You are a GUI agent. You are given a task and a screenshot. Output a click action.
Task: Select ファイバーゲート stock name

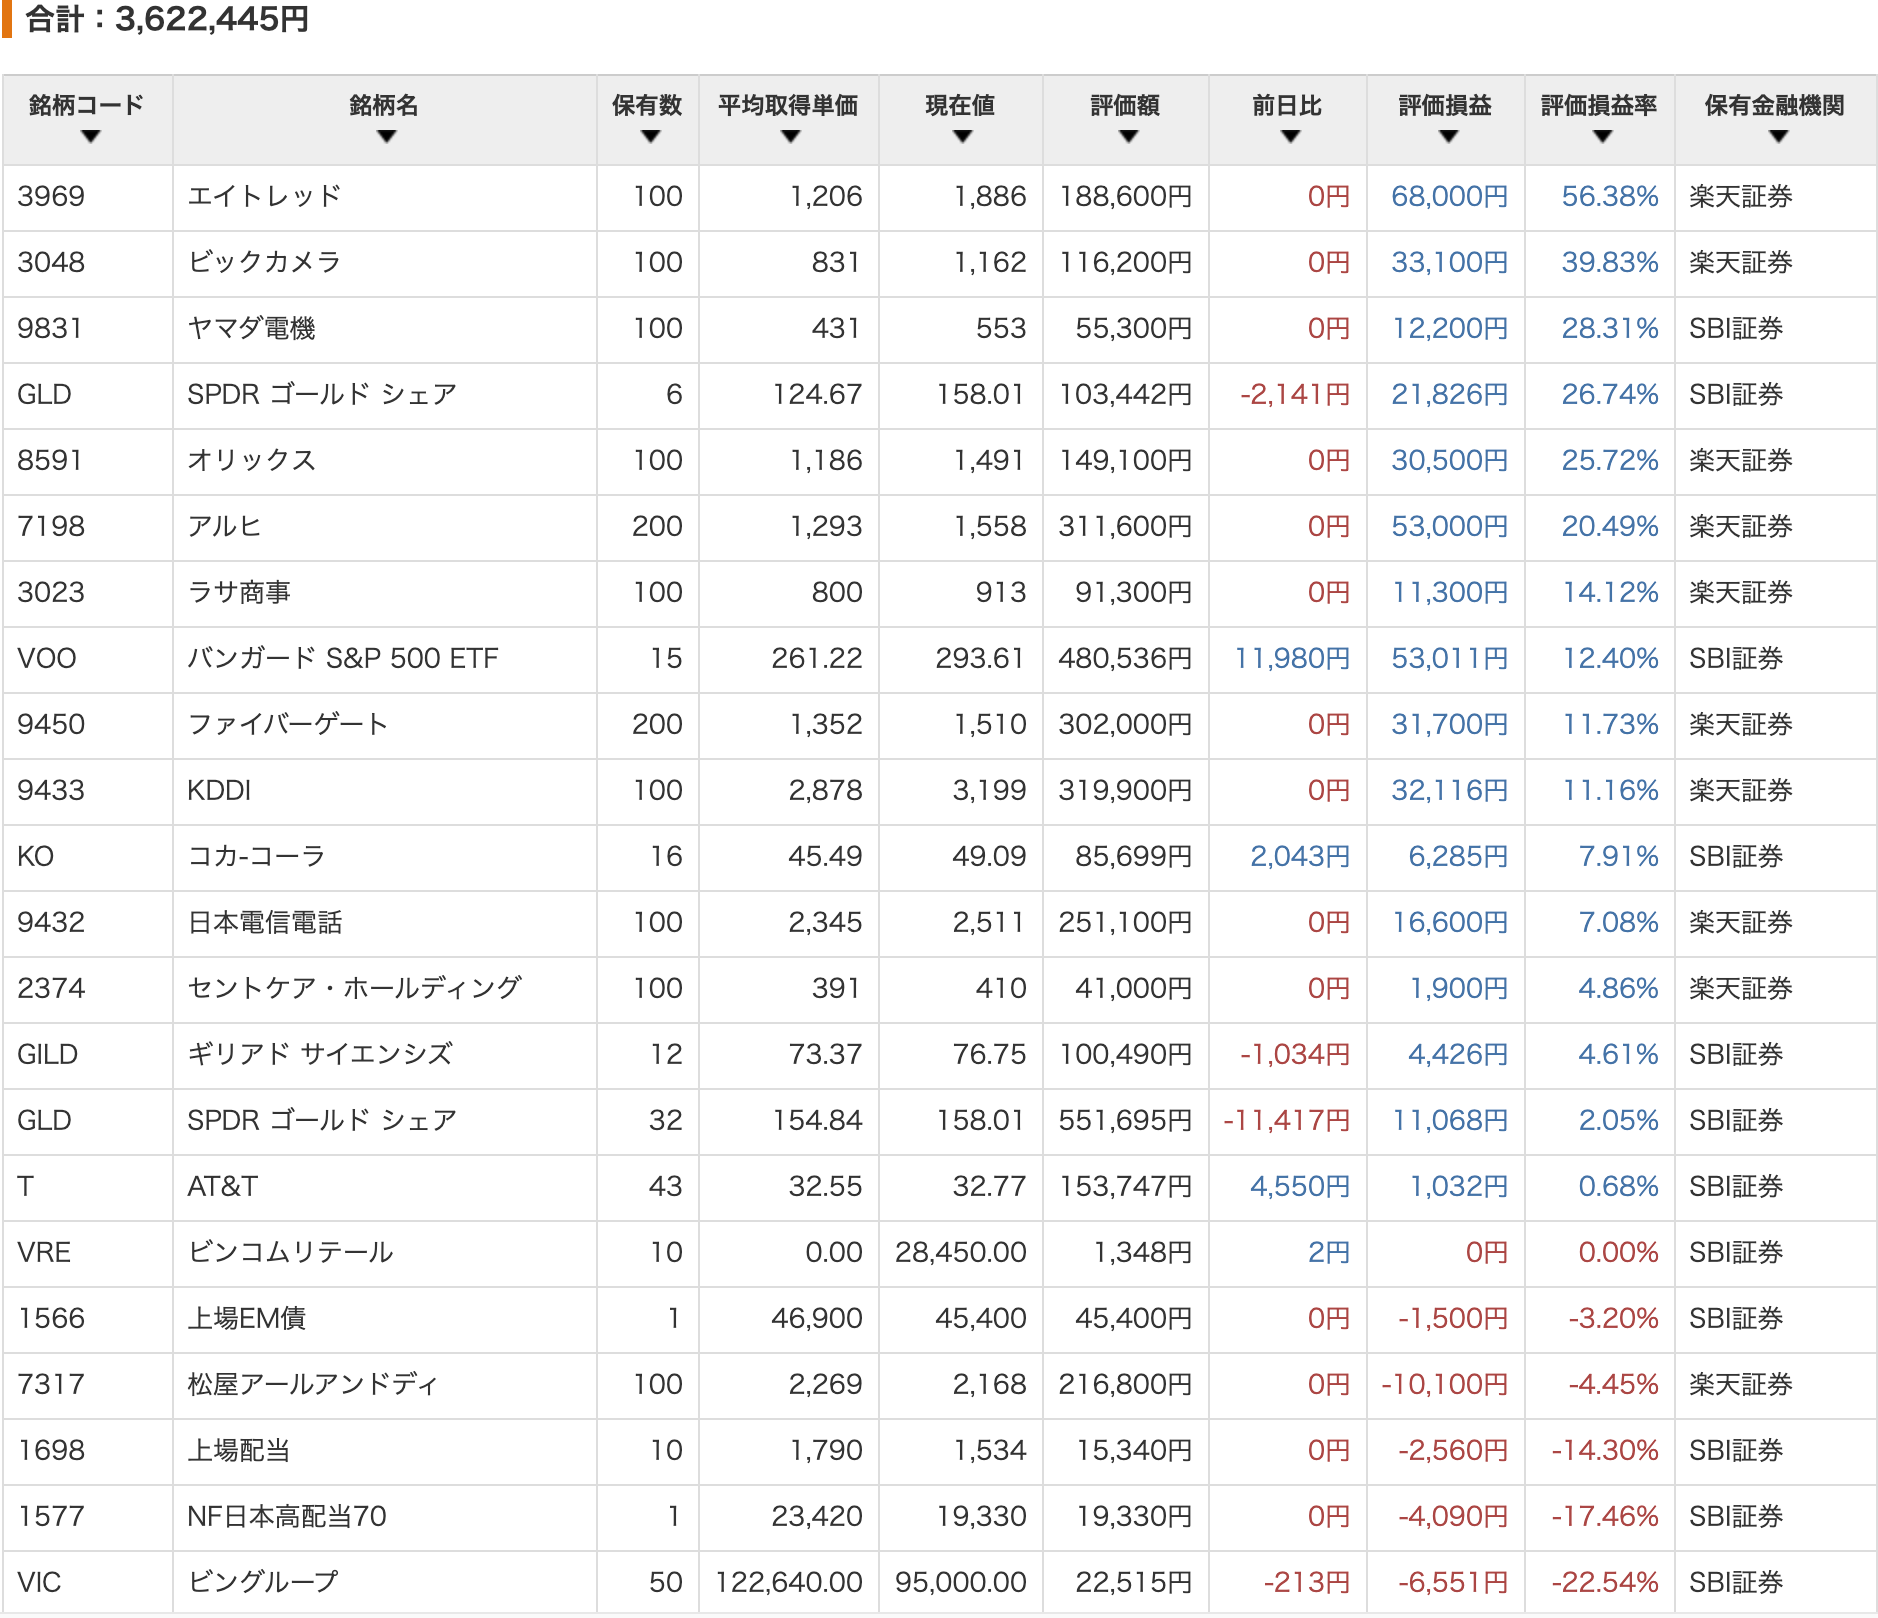coord(288,724)
